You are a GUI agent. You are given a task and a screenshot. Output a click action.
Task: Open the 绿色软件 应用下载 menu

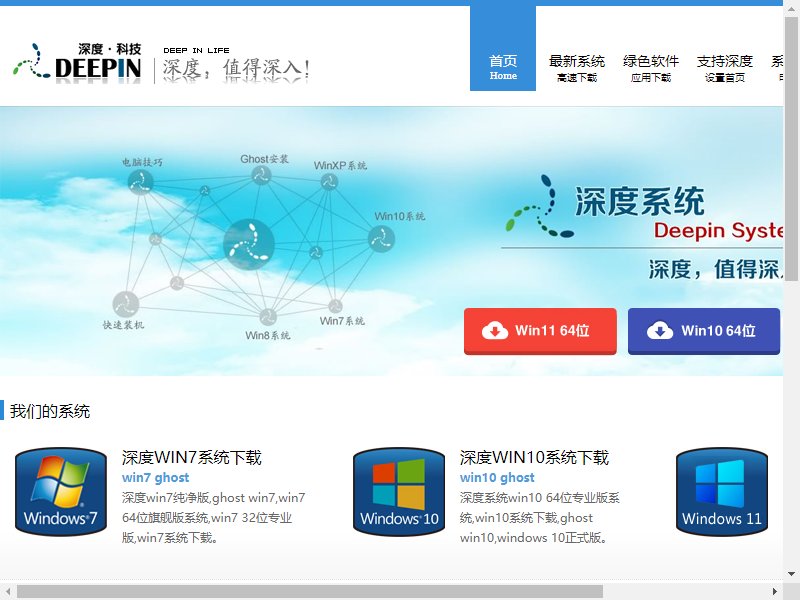point(651,68)
